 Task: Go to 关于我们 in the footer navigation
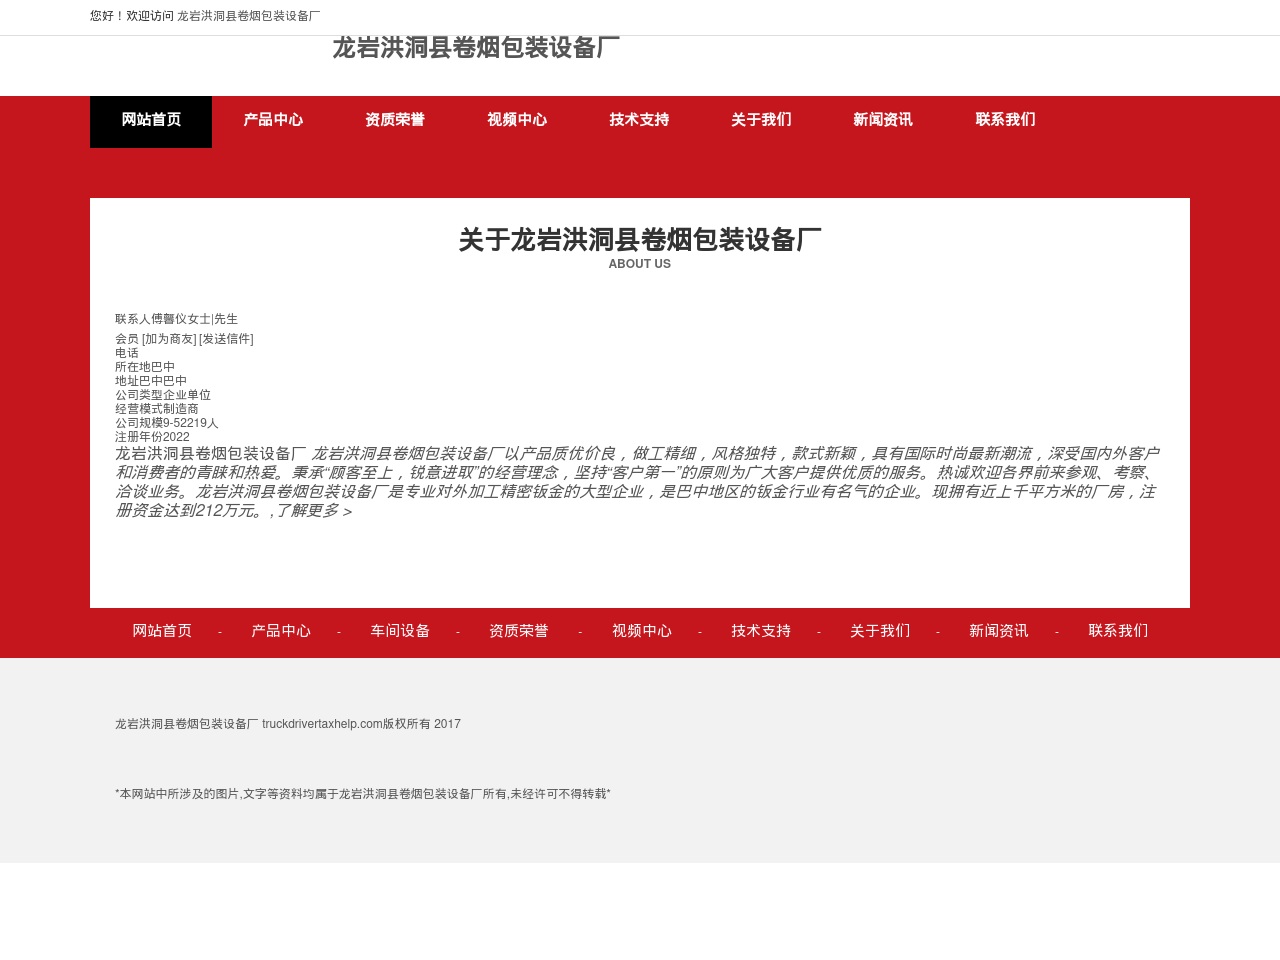pos(880,631)
